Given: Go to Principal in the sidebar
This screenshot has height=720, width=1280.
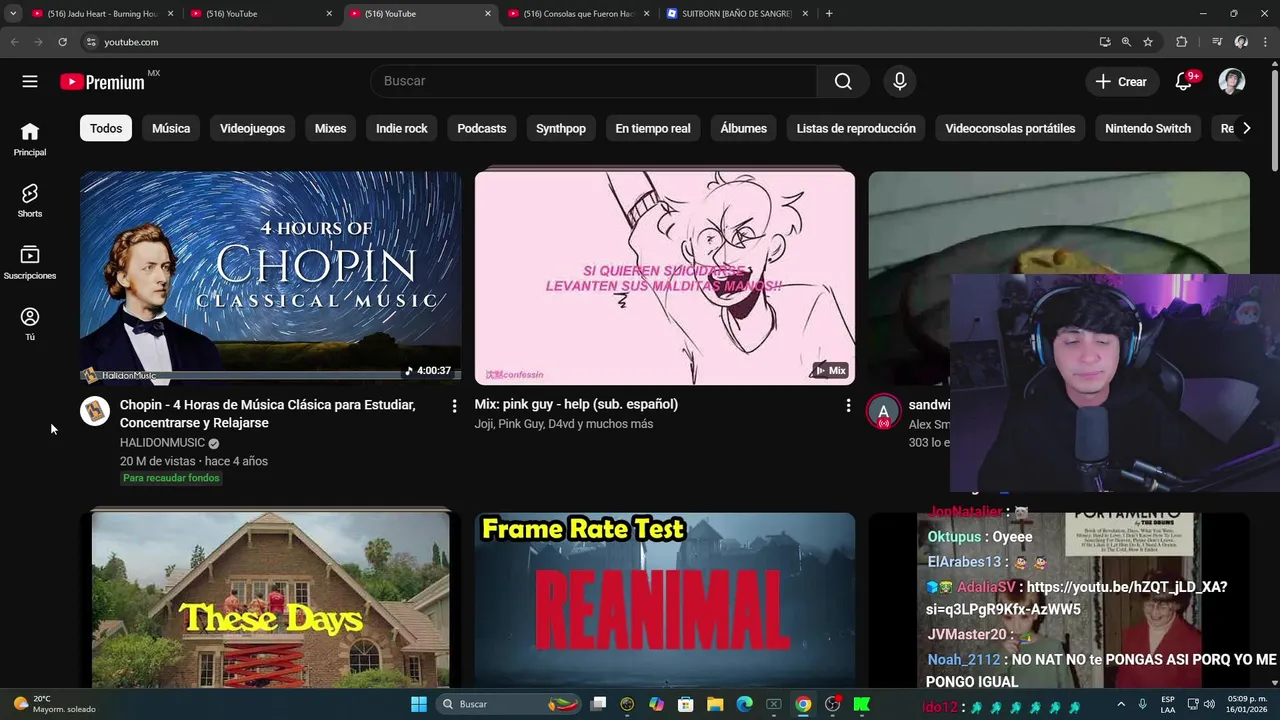Looking at the screenshot, I should 30,139.
